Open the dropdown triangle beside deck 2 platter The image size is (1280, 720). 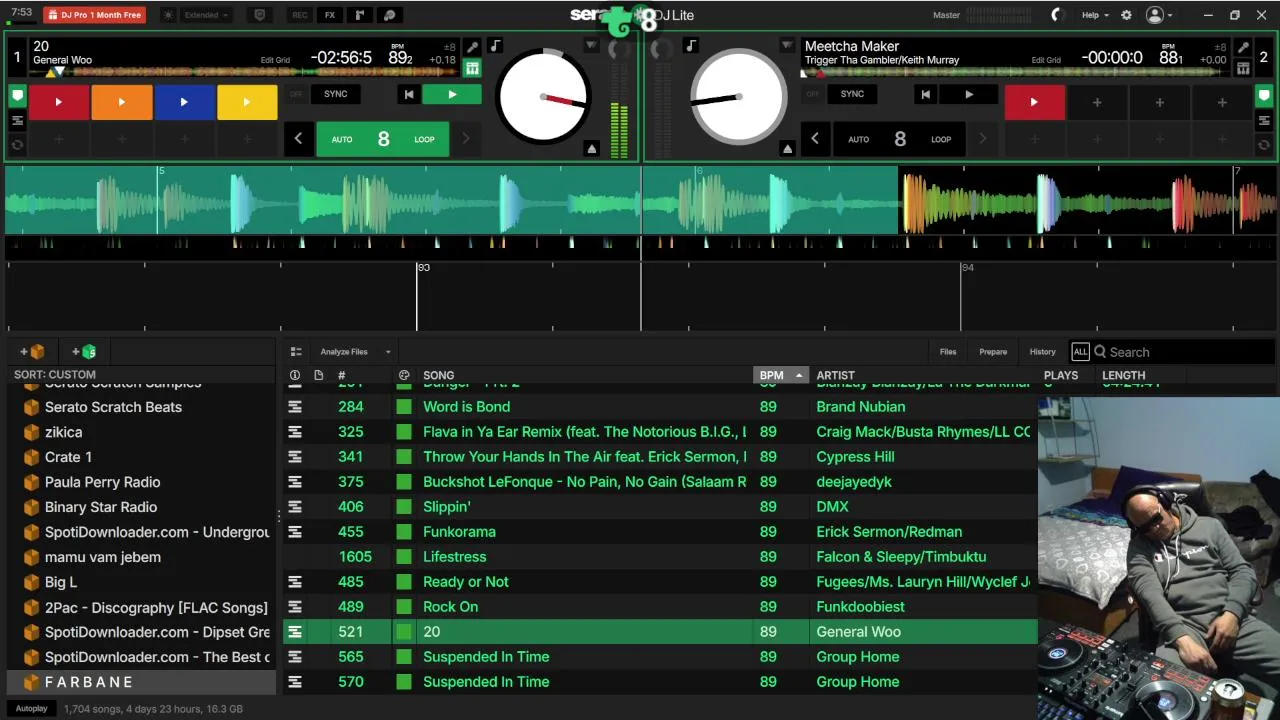(x=787, y=46)
